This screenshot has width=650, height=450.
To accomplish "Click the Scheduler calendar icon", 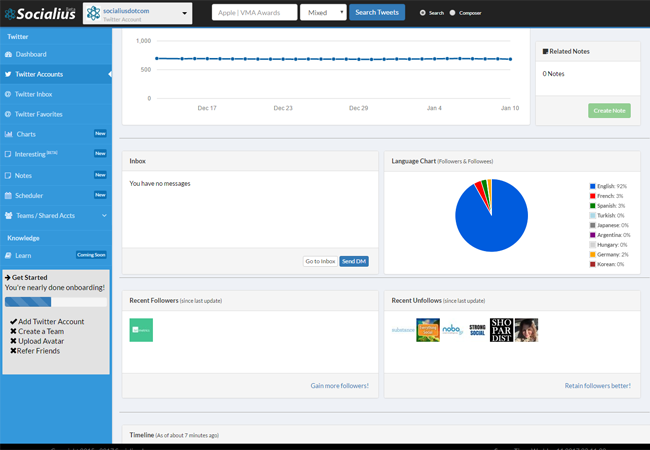I will pos(8,195).
